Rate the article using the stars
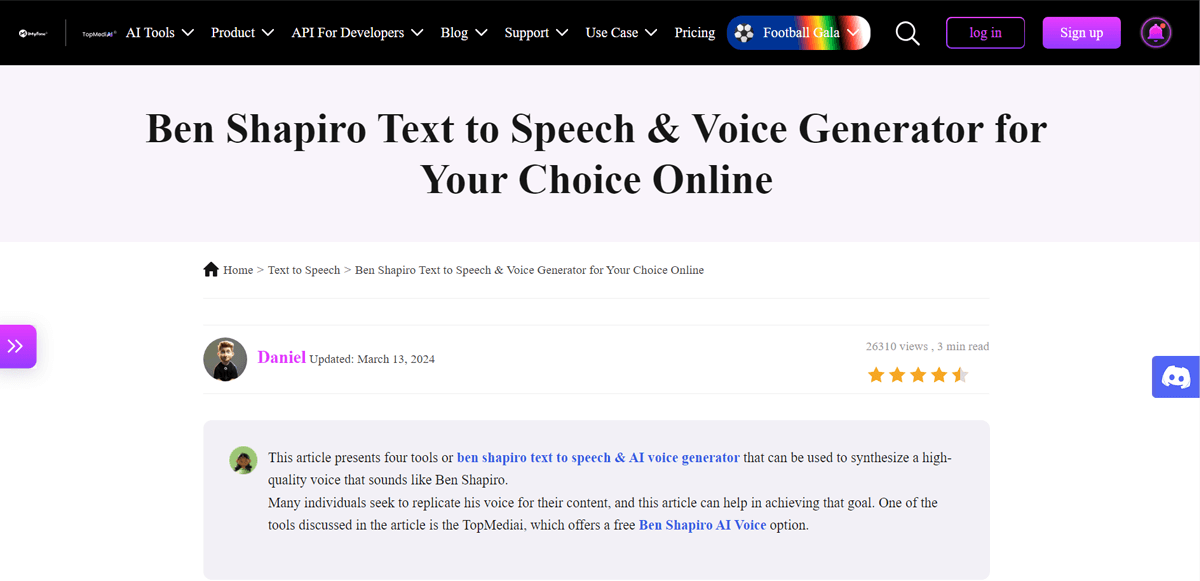This screenshot has height=581, width=1200. (917, 375)
